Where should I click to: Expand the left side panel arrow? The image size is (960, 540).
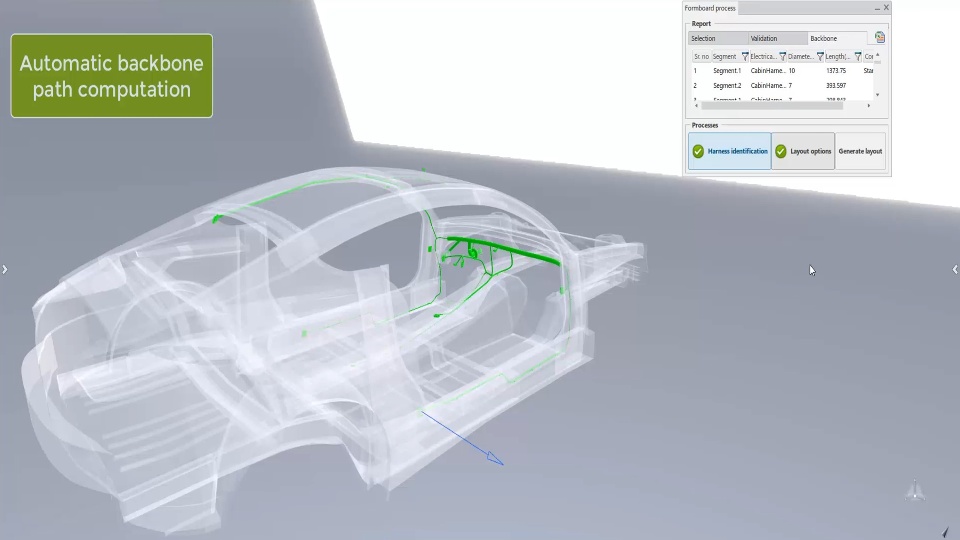point(4,269)
